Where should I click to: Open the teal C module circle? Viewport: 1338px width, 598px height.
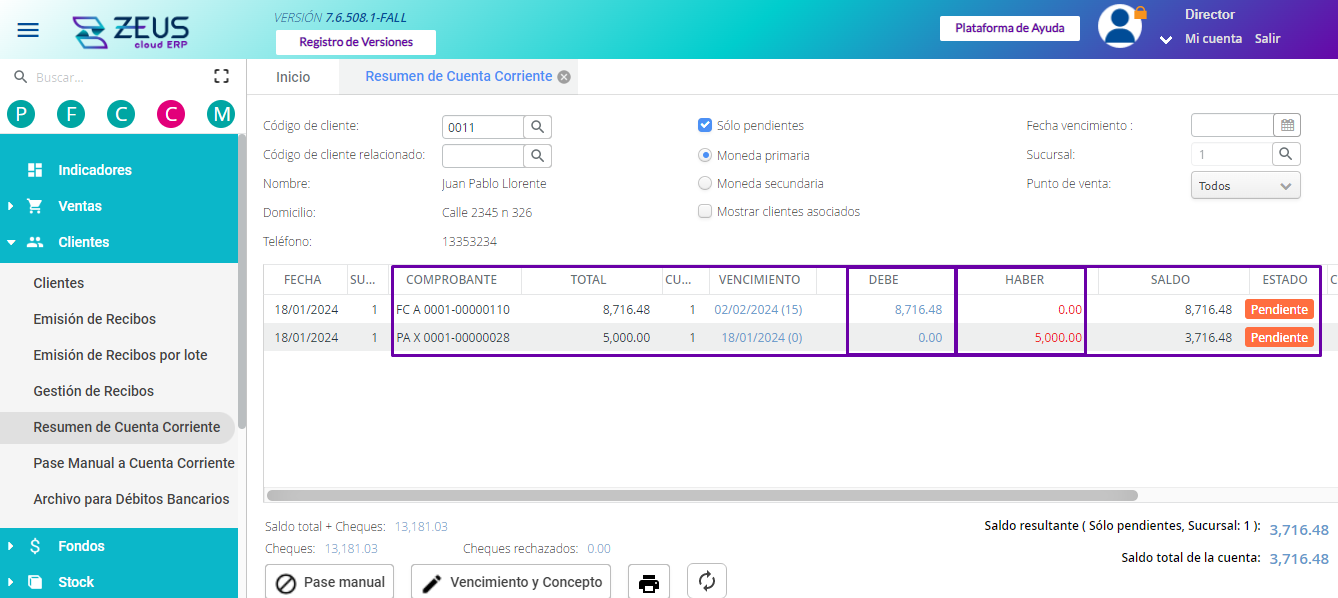pyautogui.click(x=121, y=114)
